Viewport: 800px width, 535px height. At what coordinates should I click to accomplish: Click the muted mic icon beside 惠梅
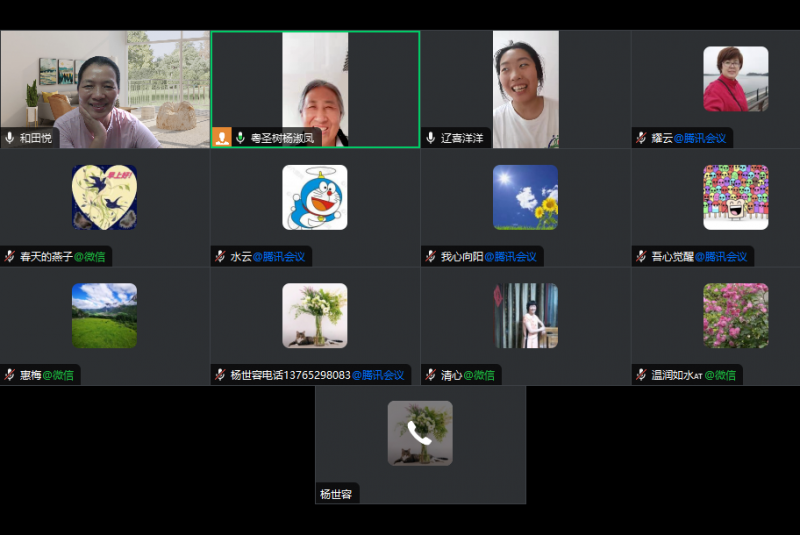[10, 375]
